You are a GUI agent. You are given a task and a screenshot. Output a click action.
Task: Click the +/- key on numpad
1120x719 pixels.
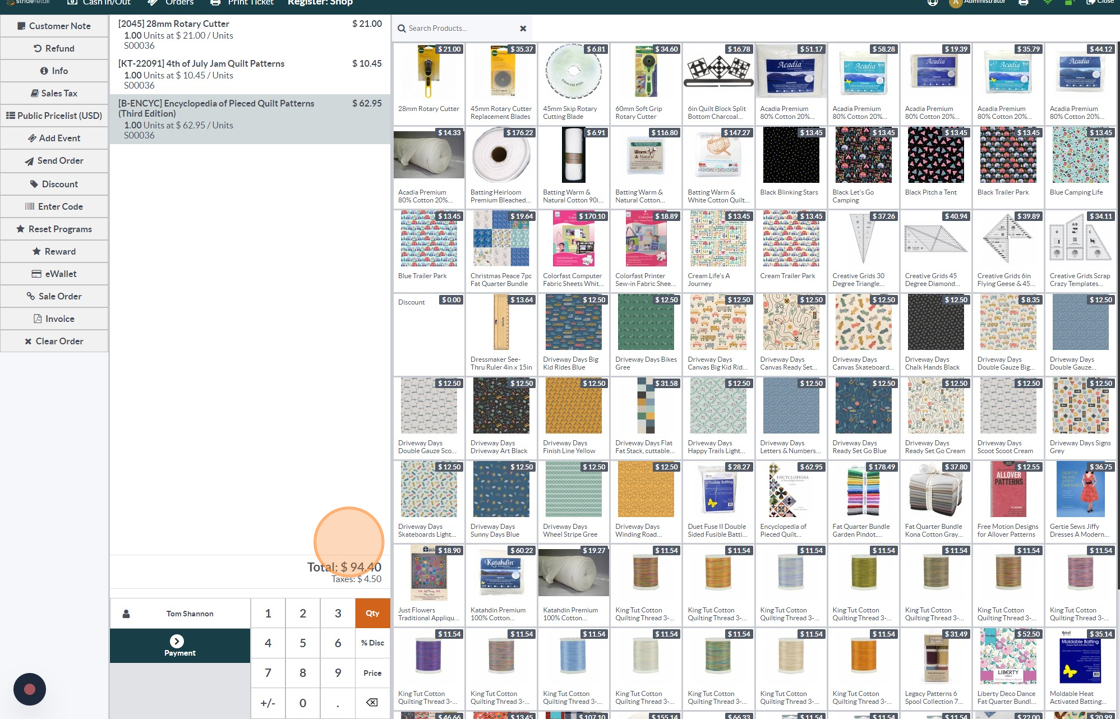coord(268,703)
